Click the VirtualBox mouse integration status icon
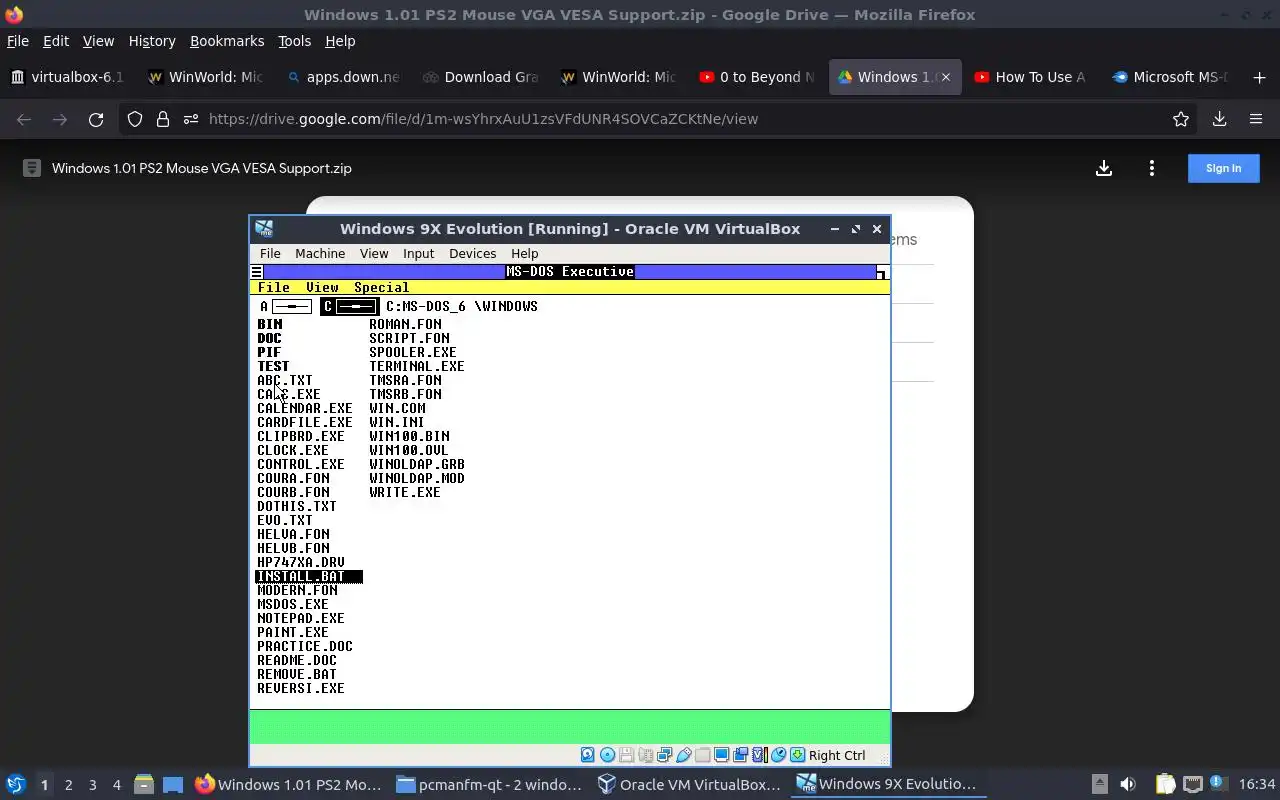 pos(778,755)
